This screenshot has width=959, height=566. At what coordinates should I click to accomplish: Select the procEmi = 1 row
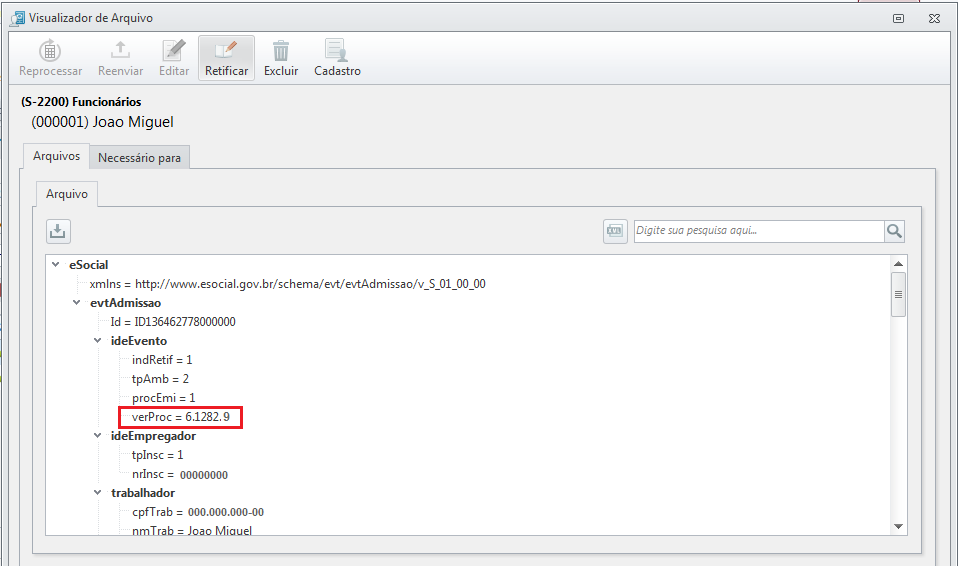163,398
